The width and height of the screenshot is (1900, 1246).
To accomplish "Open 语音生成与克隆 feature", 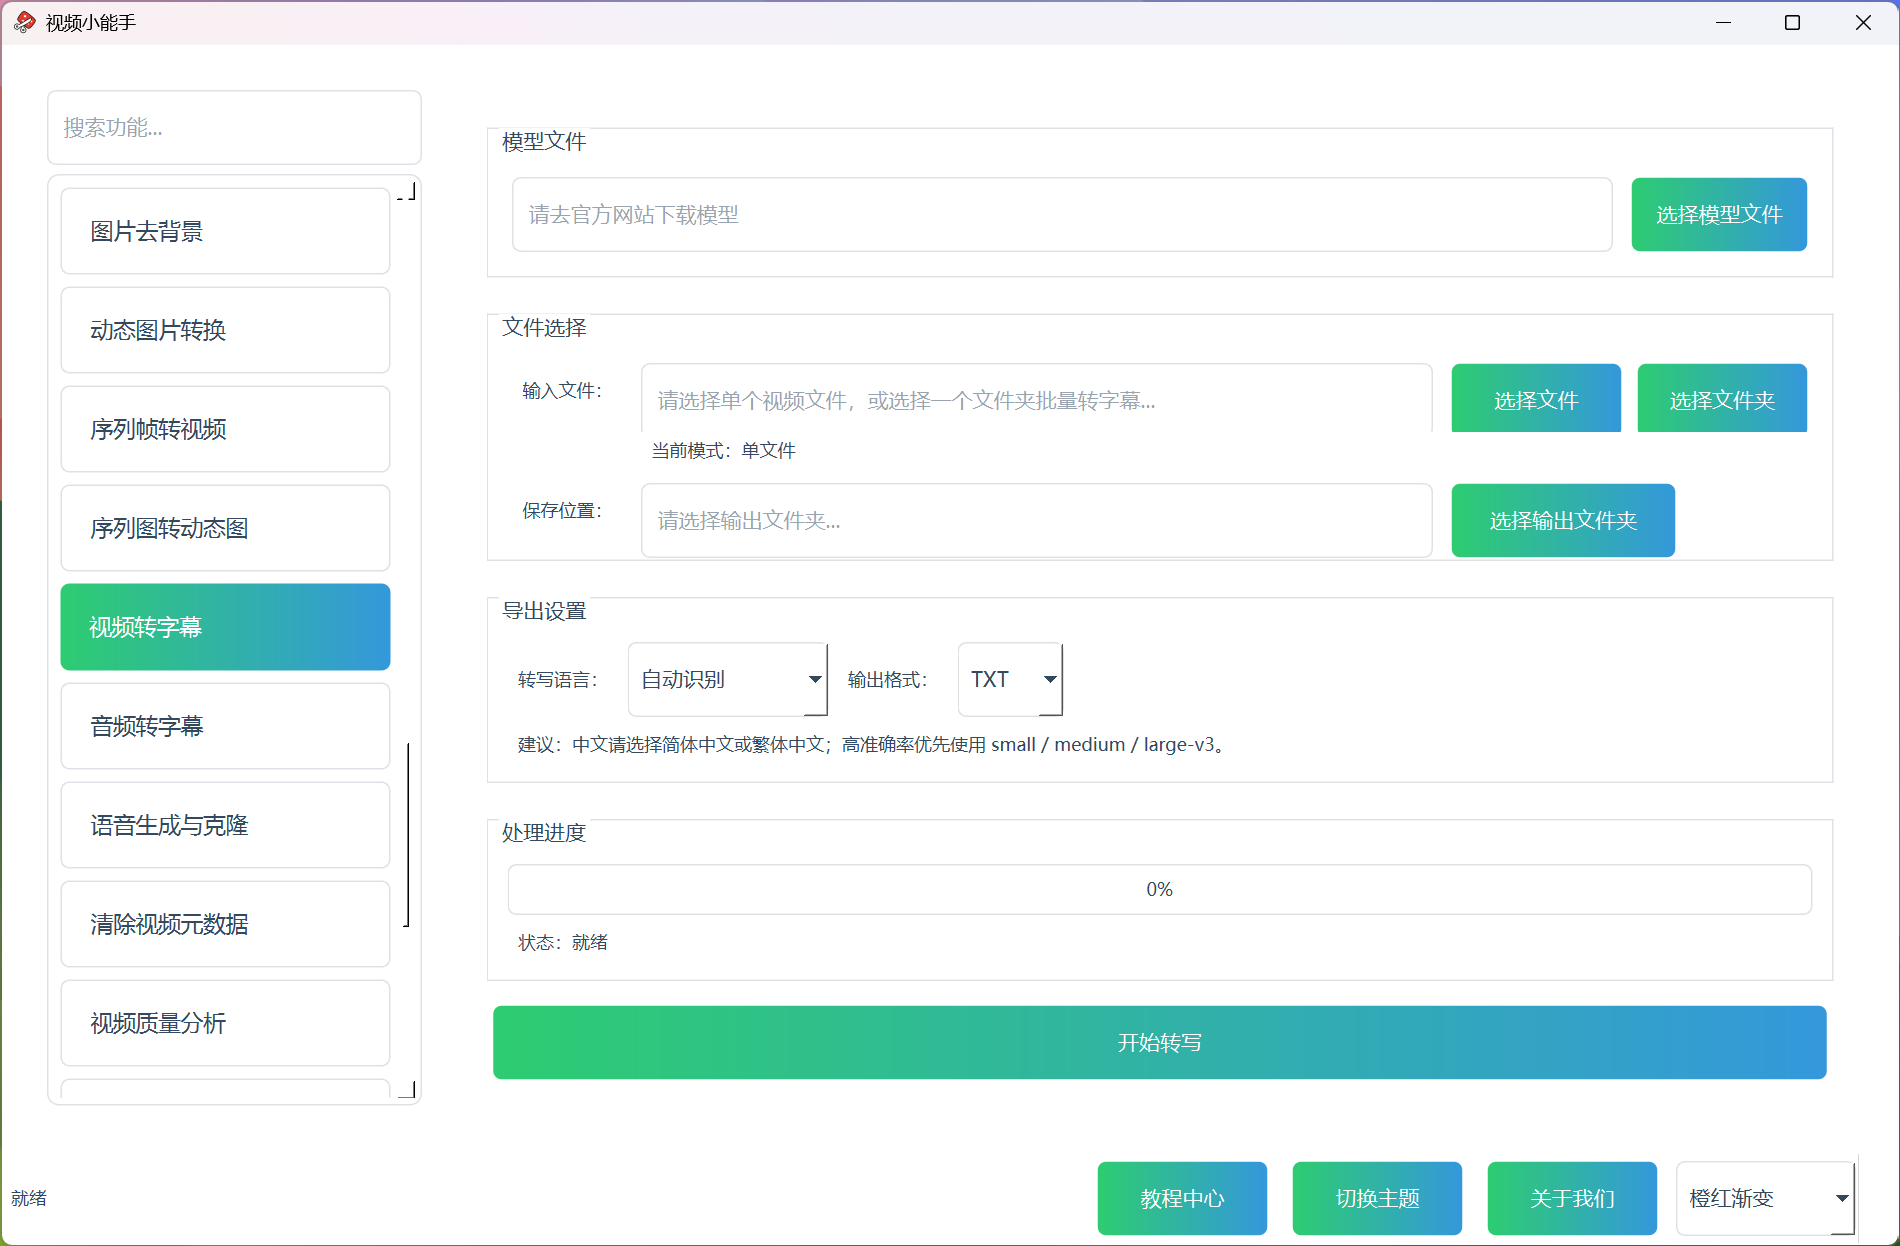I will [x=225, y=825].
